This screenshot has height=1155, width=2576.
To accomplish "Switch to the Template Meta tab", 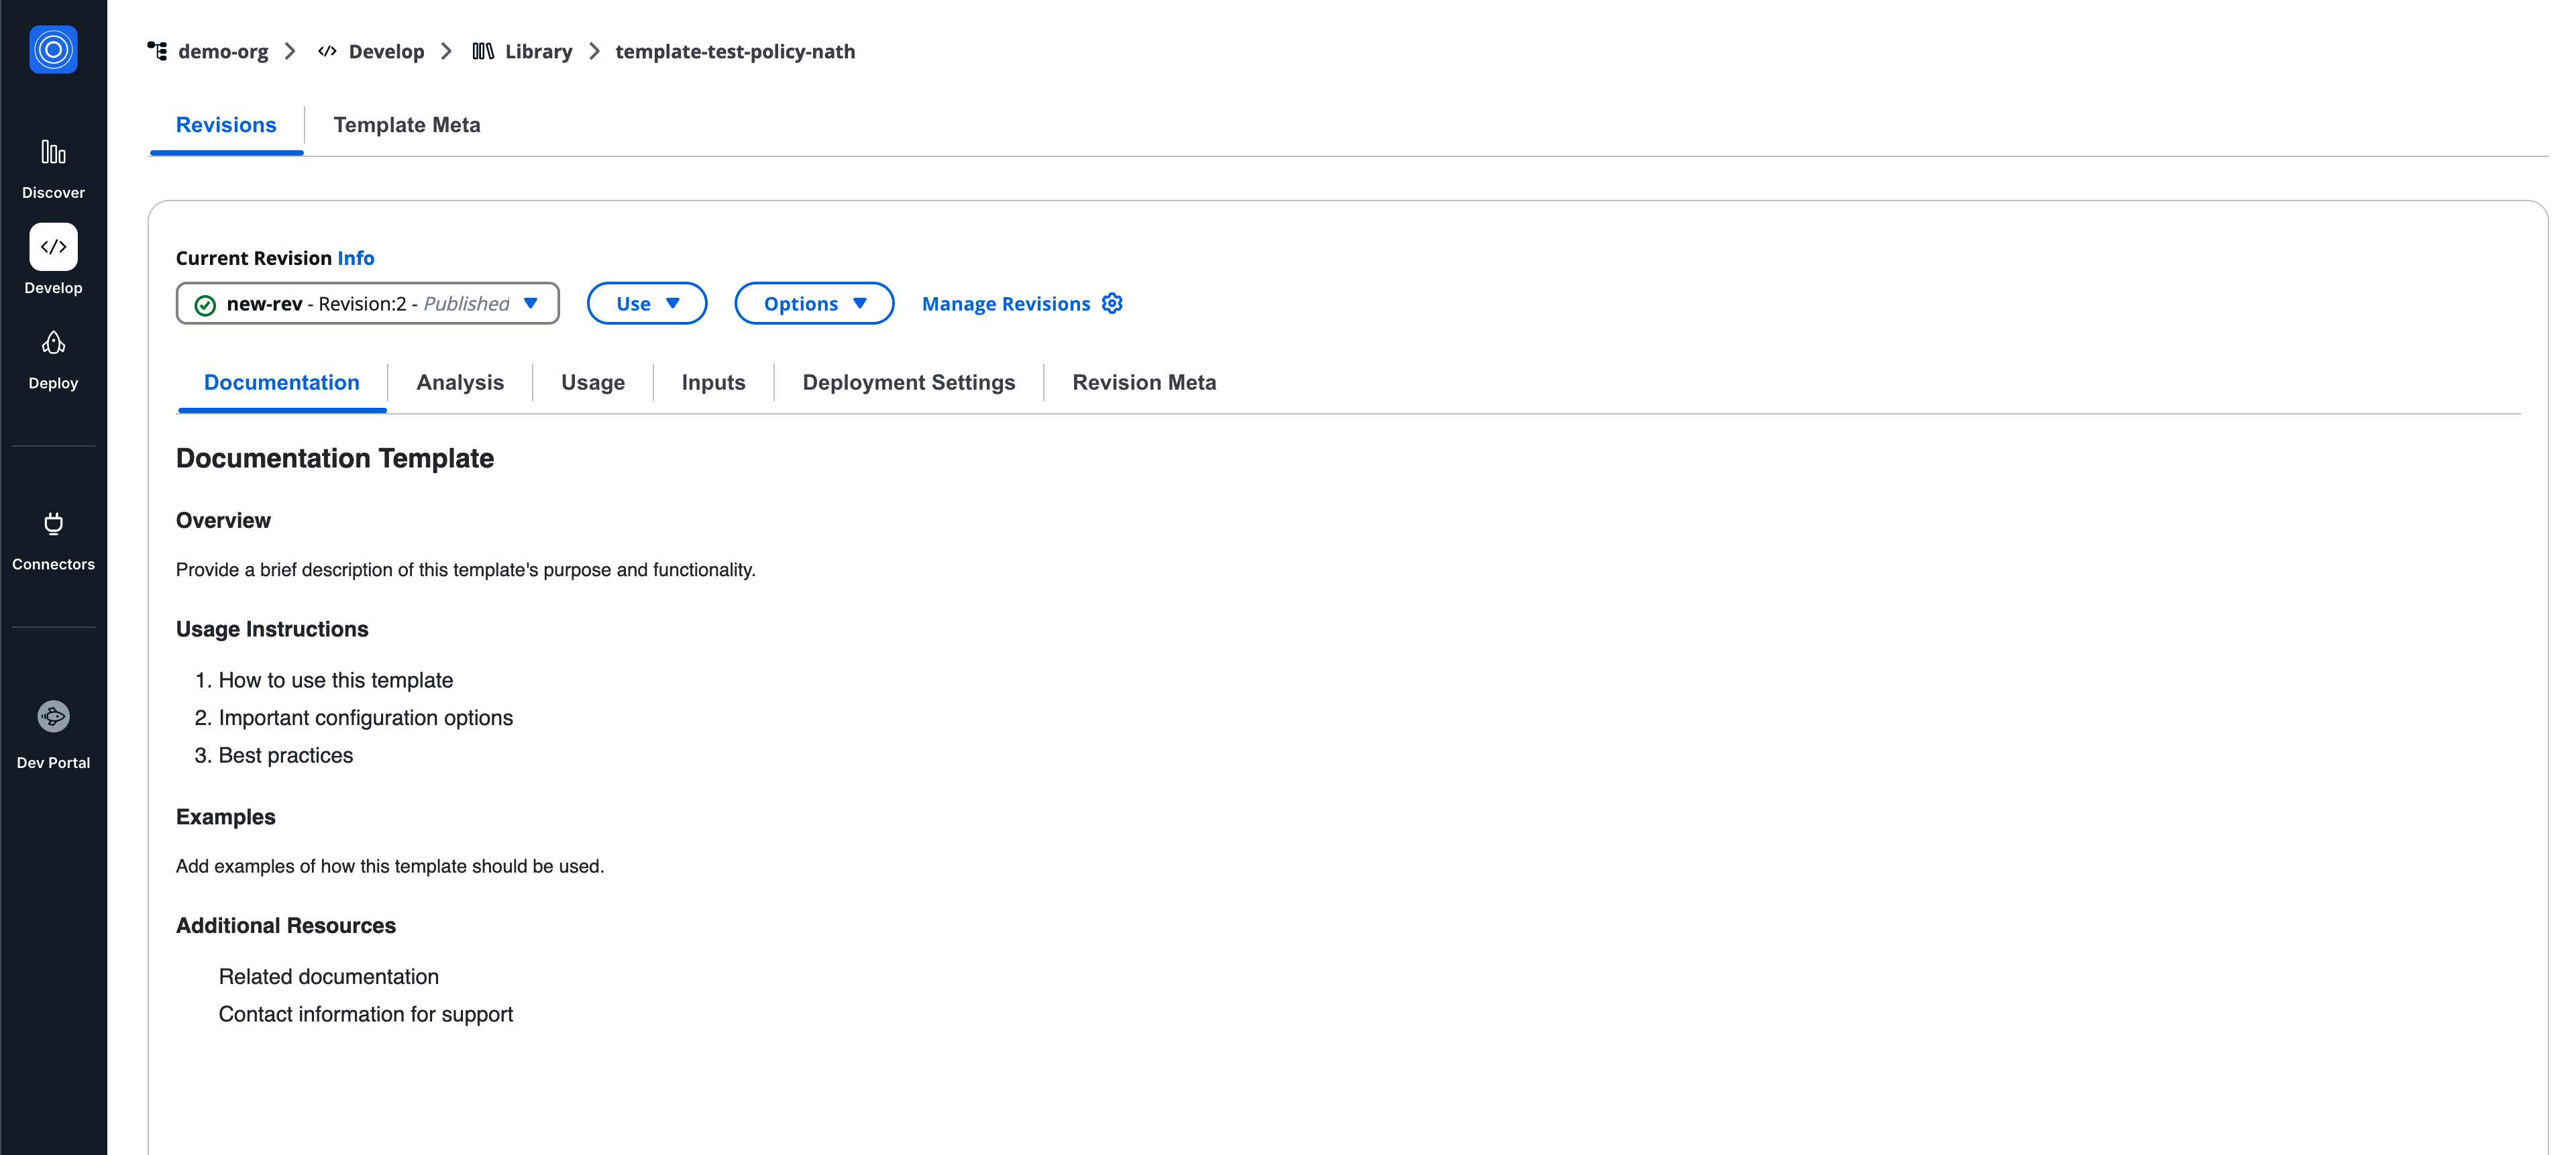I will [x=407, y=125].
